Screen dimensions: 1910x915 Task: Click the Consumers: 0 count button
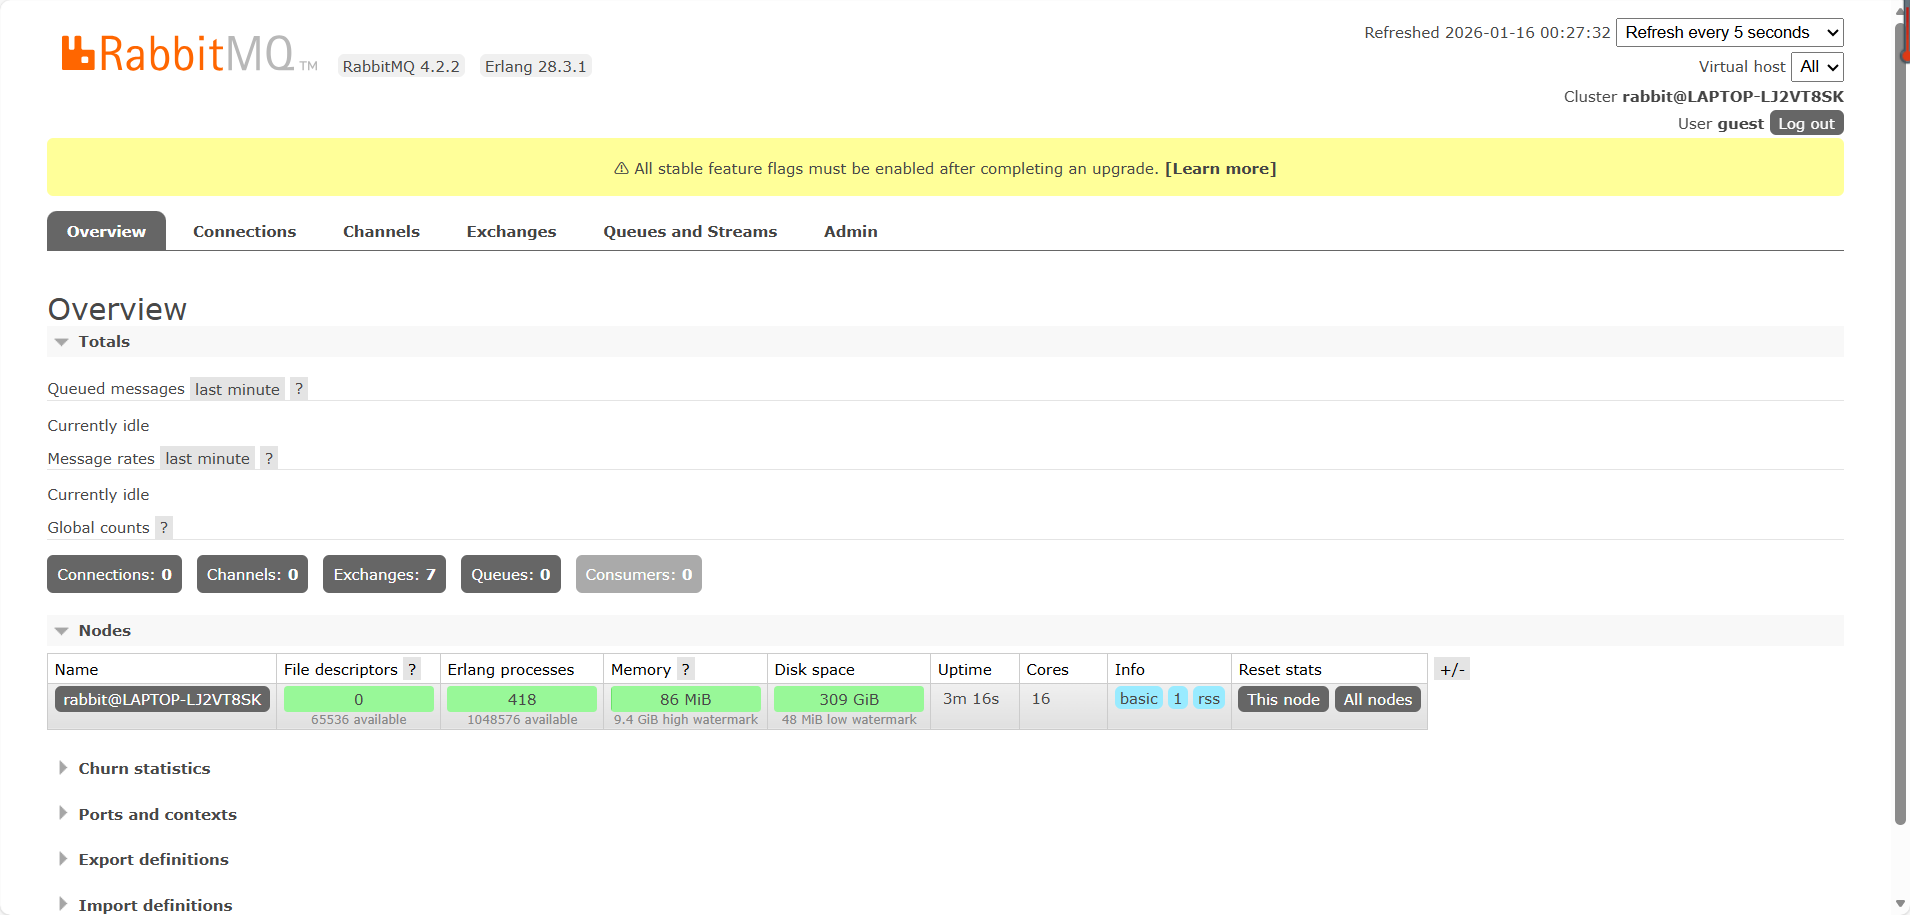[x=638, y=574]
